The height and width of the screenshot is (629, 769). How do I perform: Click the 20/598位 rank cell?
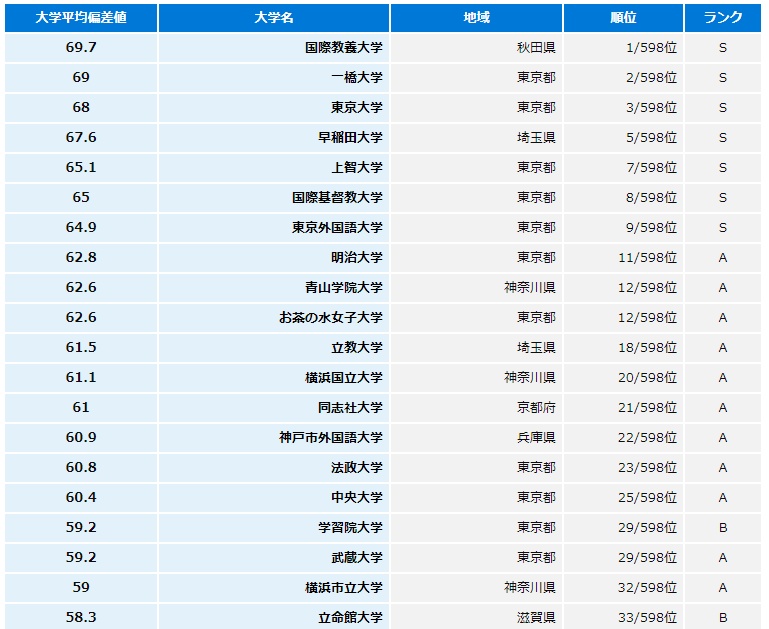point(623,377)
